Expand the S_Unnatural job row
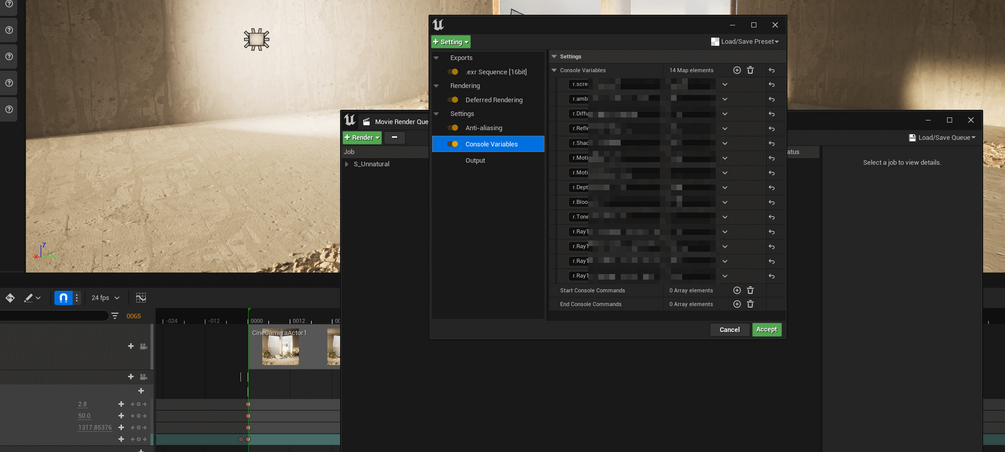Screen dimensions: 1005x452 coord(347,164)
